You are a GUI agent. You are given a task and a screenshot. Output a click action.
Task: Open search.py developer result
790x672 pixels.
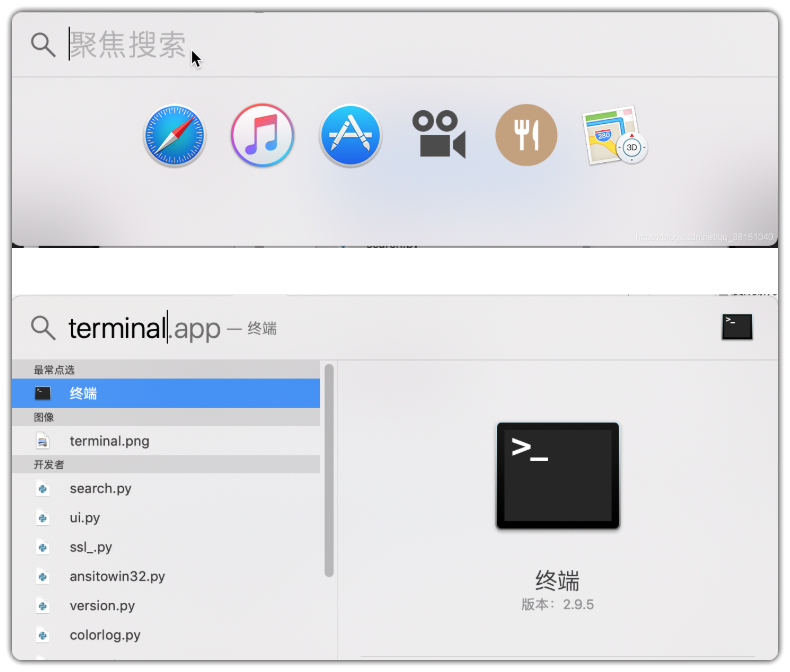[166, 488]
